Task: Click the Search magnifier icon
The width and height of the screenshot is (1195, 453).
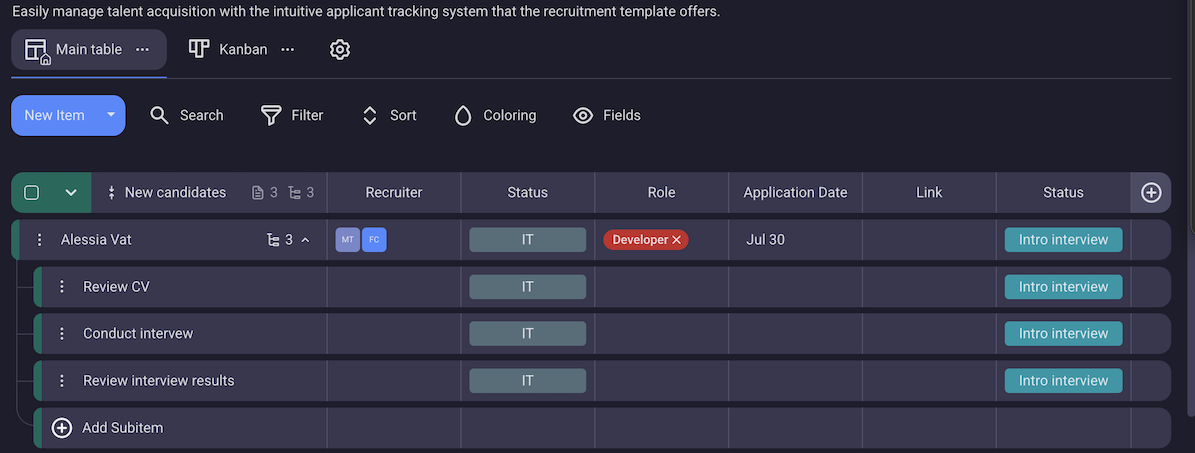Action: tap(160, 115)
